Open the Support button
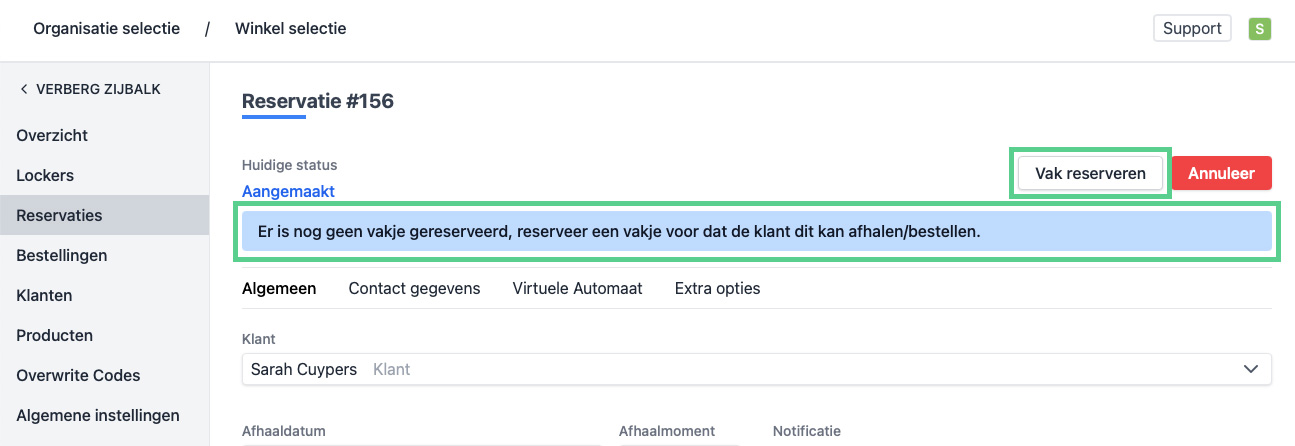 (1192, 28)
